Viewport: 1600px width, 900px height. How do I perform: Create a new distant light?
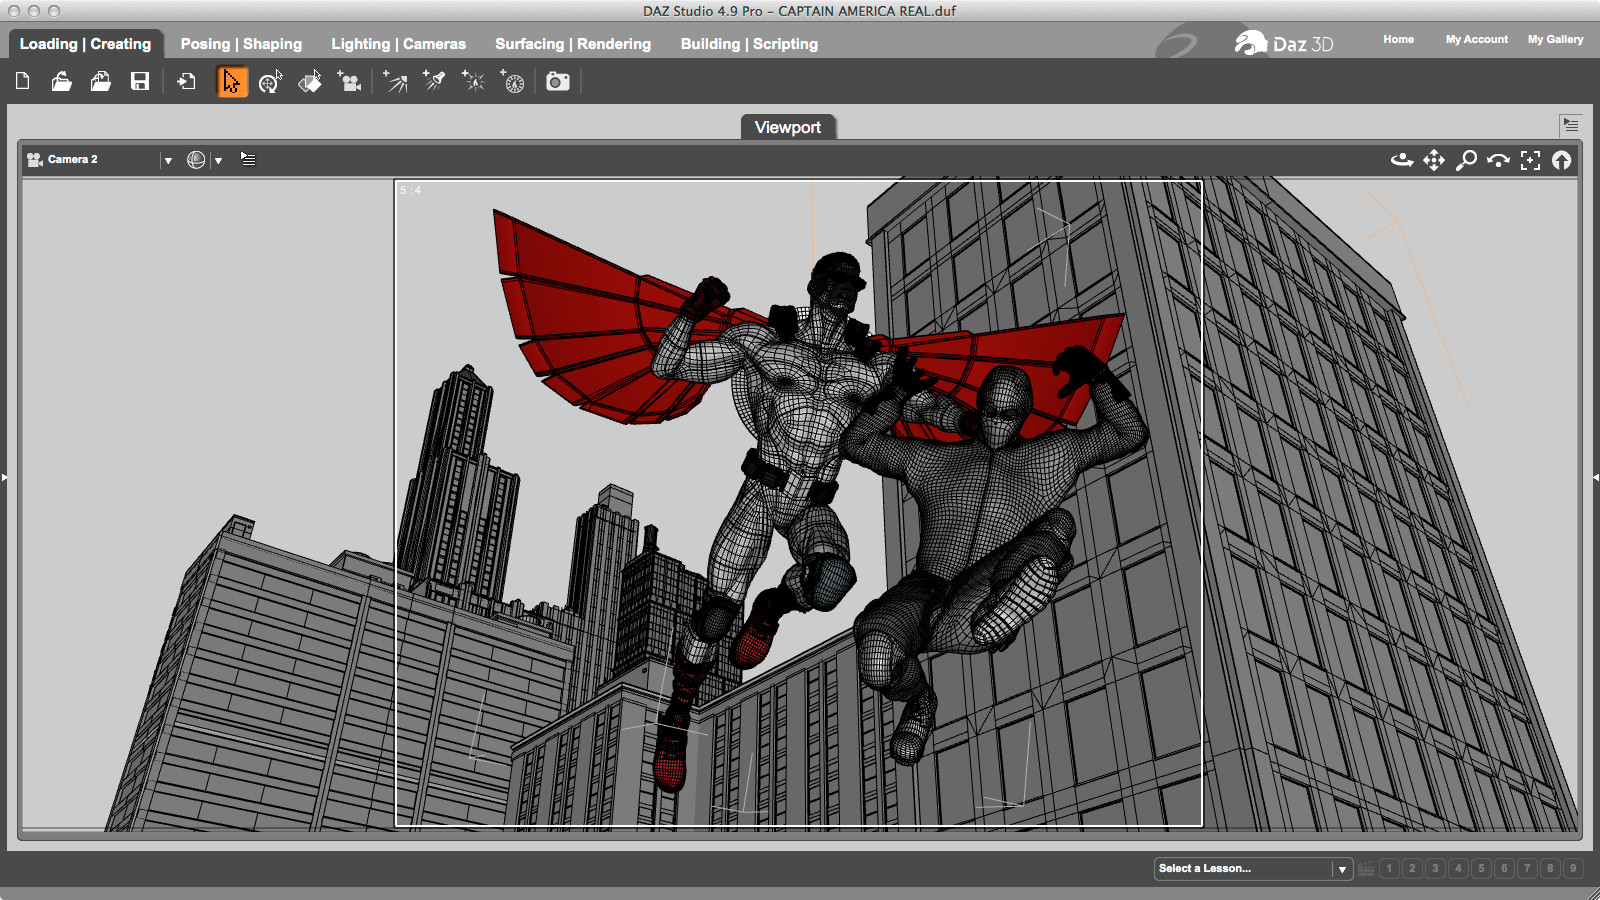(x=395, y=81)
